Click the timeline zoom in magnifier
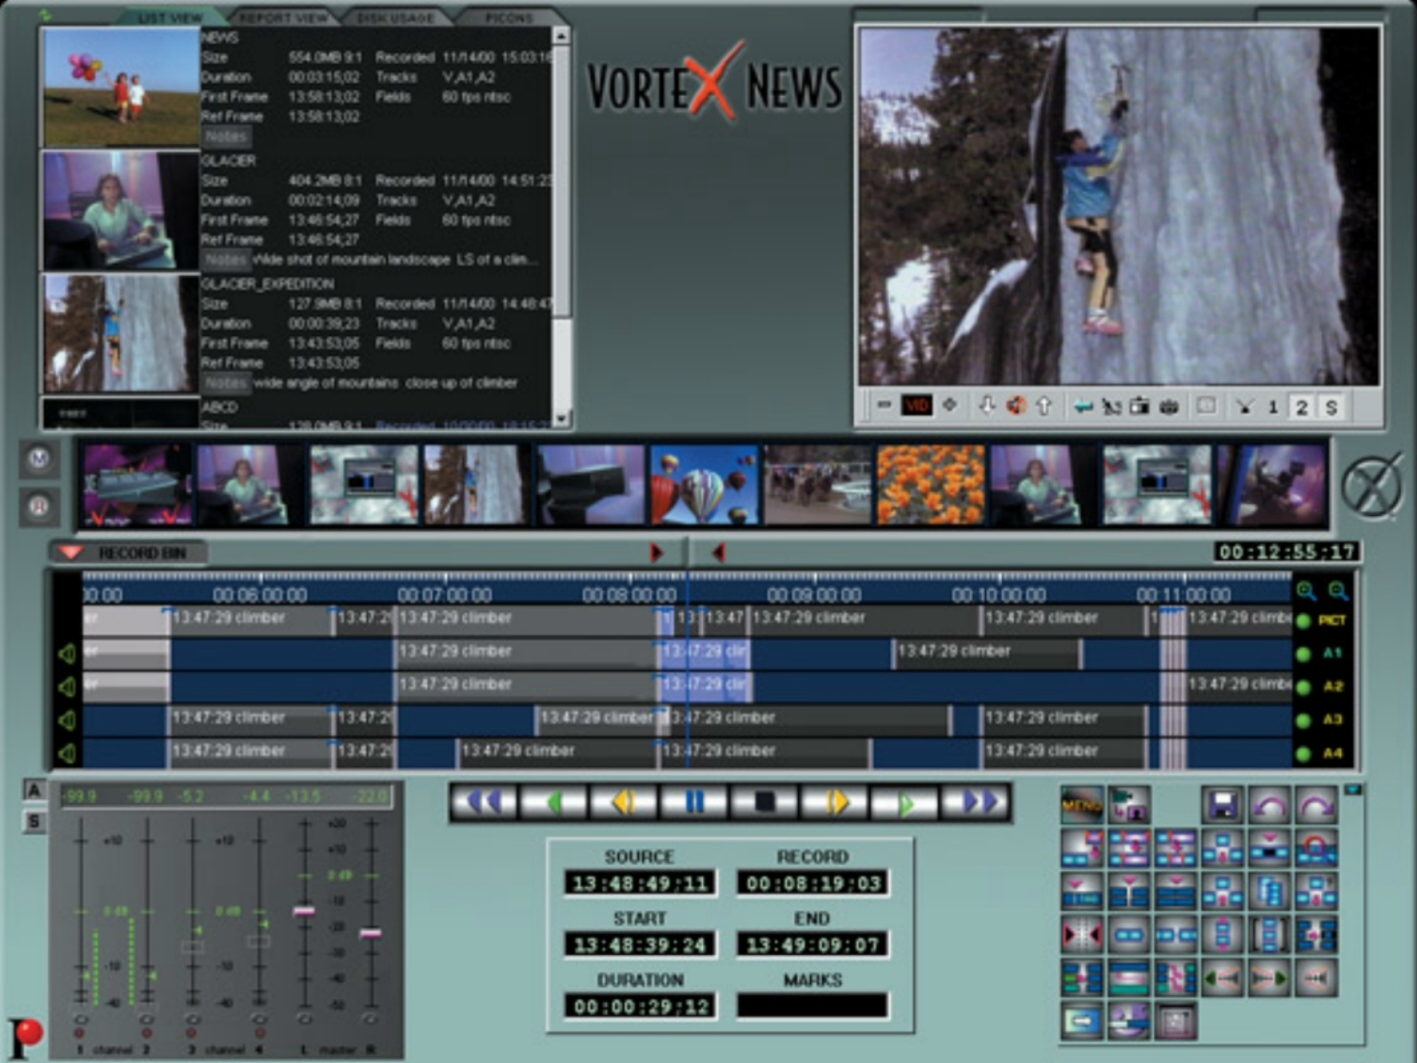 [1306, 591]
